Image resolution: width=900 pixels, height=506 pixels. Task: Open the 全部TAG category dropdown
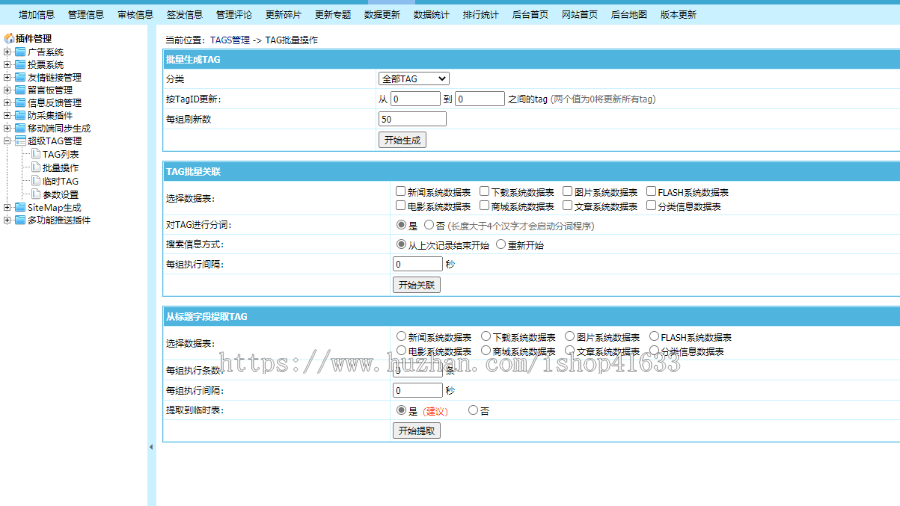pos(413,78)
